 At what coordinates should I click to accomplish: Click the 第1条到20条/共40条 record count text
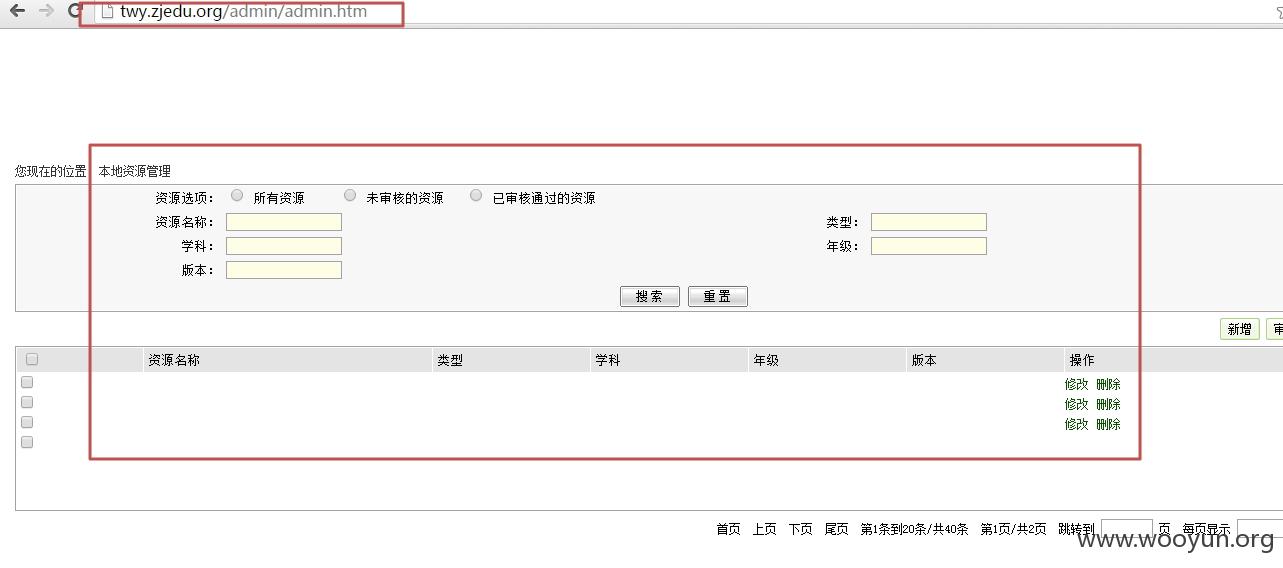point(914,529)
